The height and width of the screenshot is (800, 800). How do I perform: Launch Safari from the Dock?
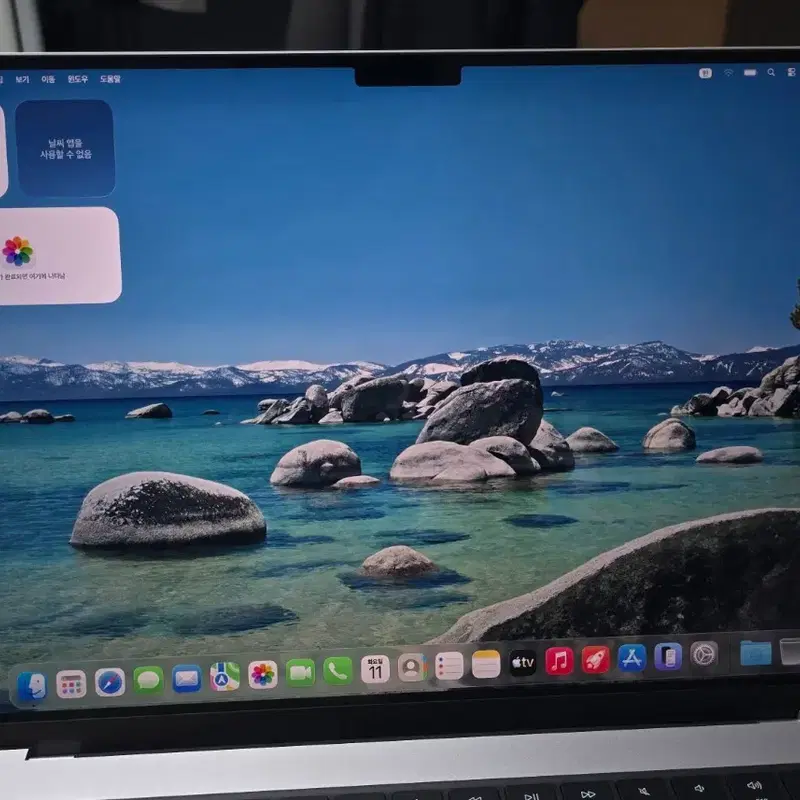tap(110, 682)
